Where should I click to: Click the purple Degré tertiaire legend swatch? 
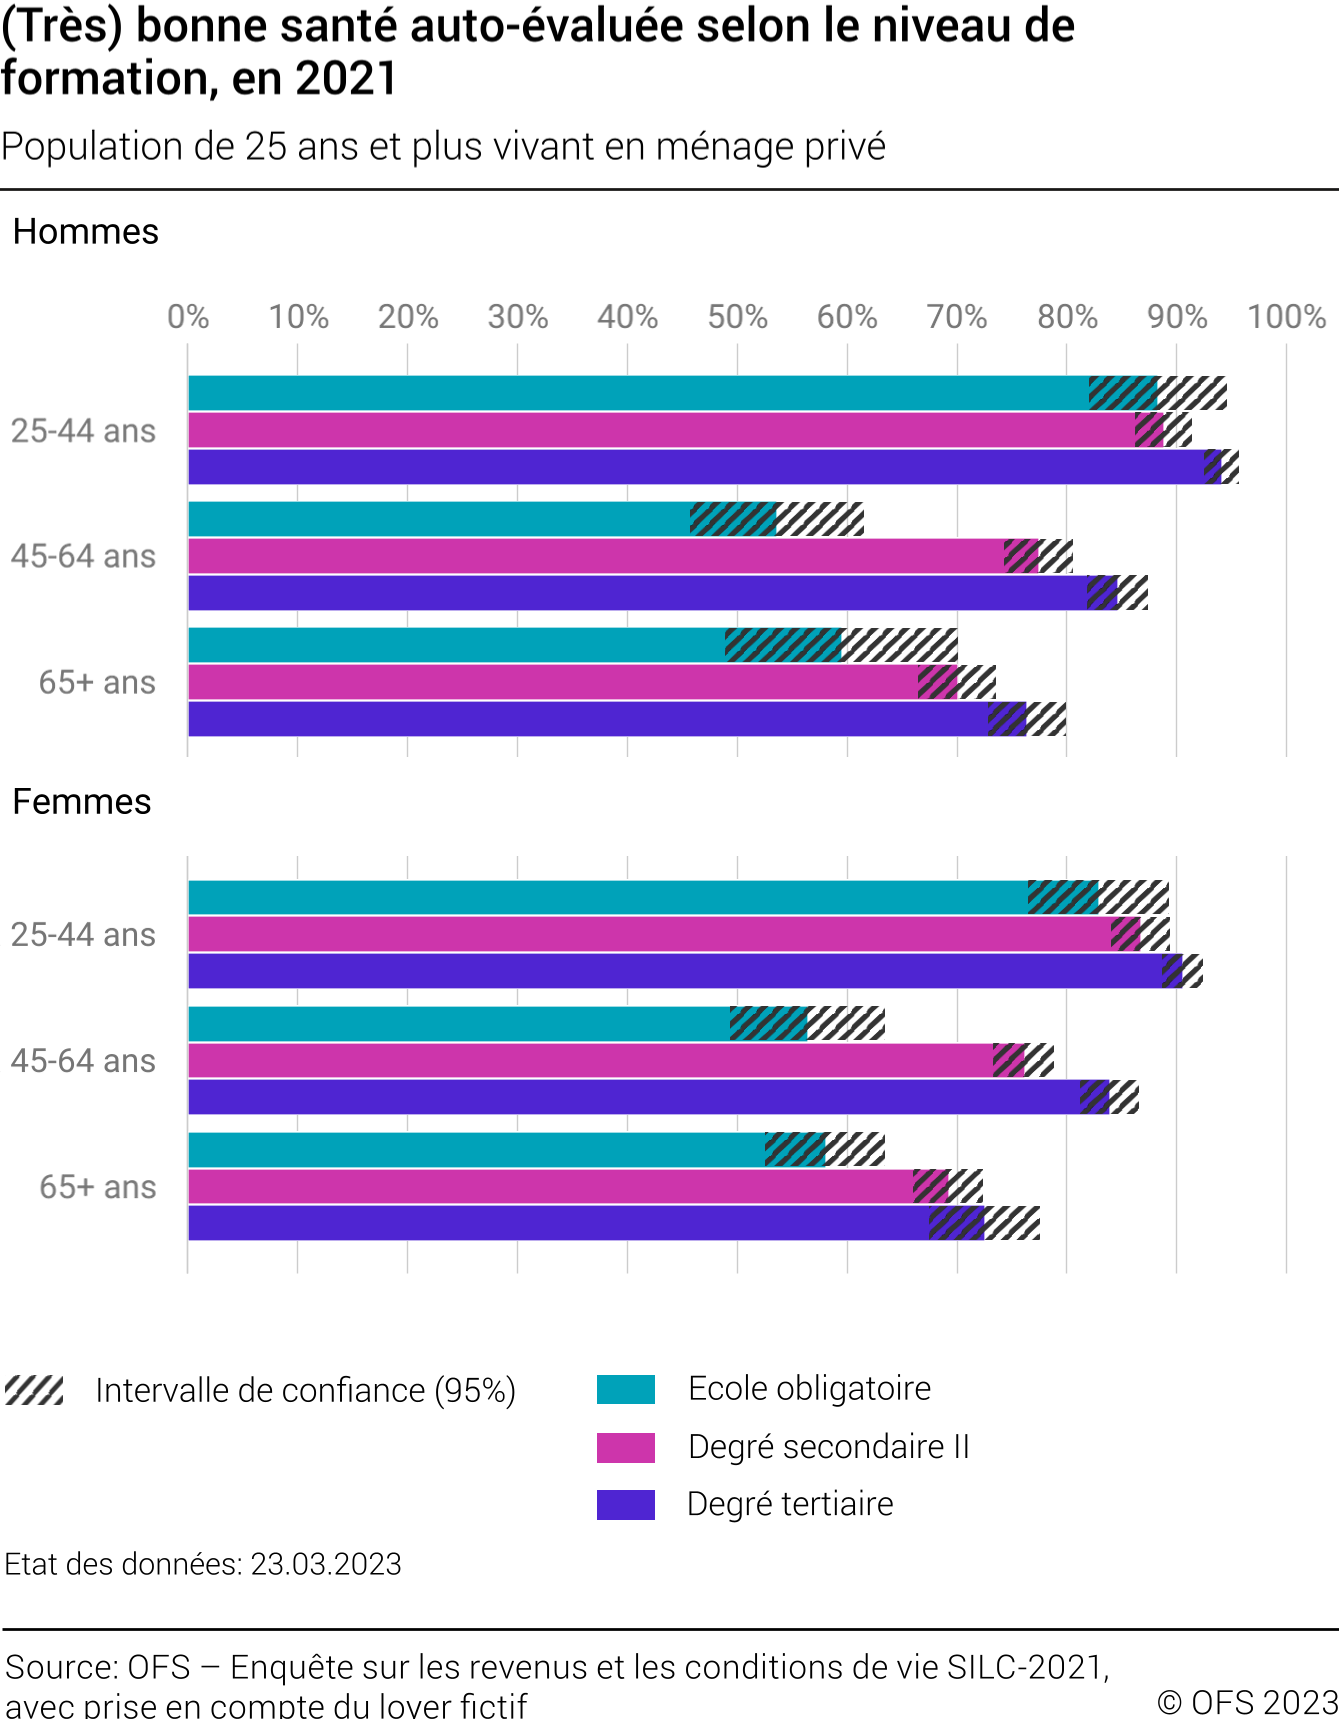click(625, 1505)
